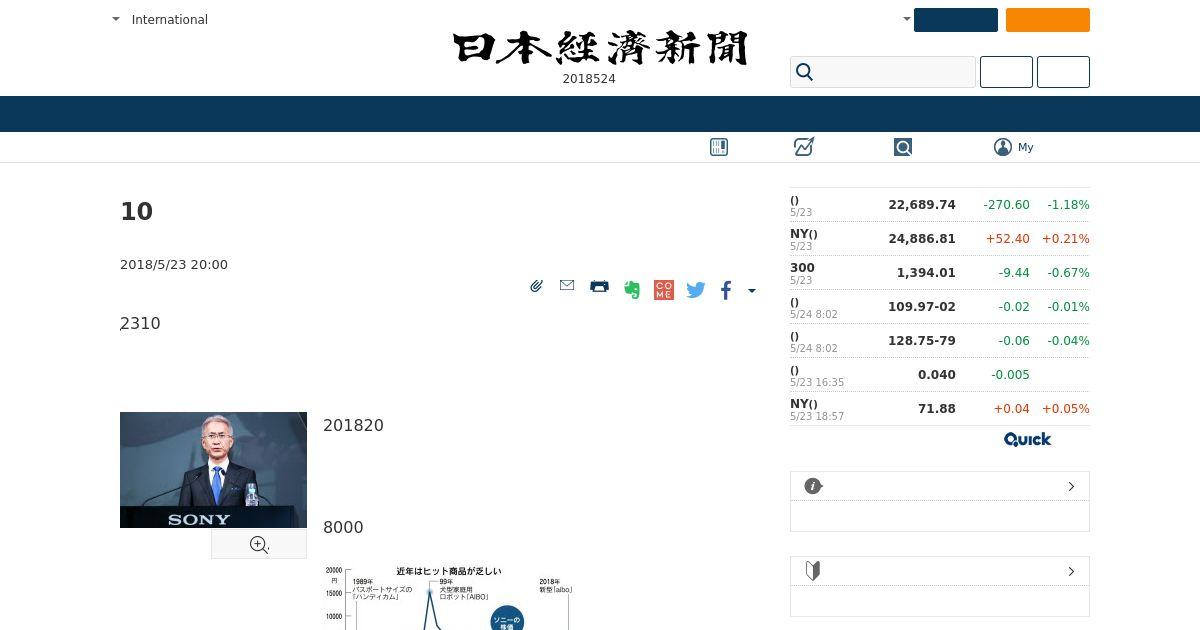Expand more share options arrow
This screenshot has width=1200, height=630.
[752, 291]
